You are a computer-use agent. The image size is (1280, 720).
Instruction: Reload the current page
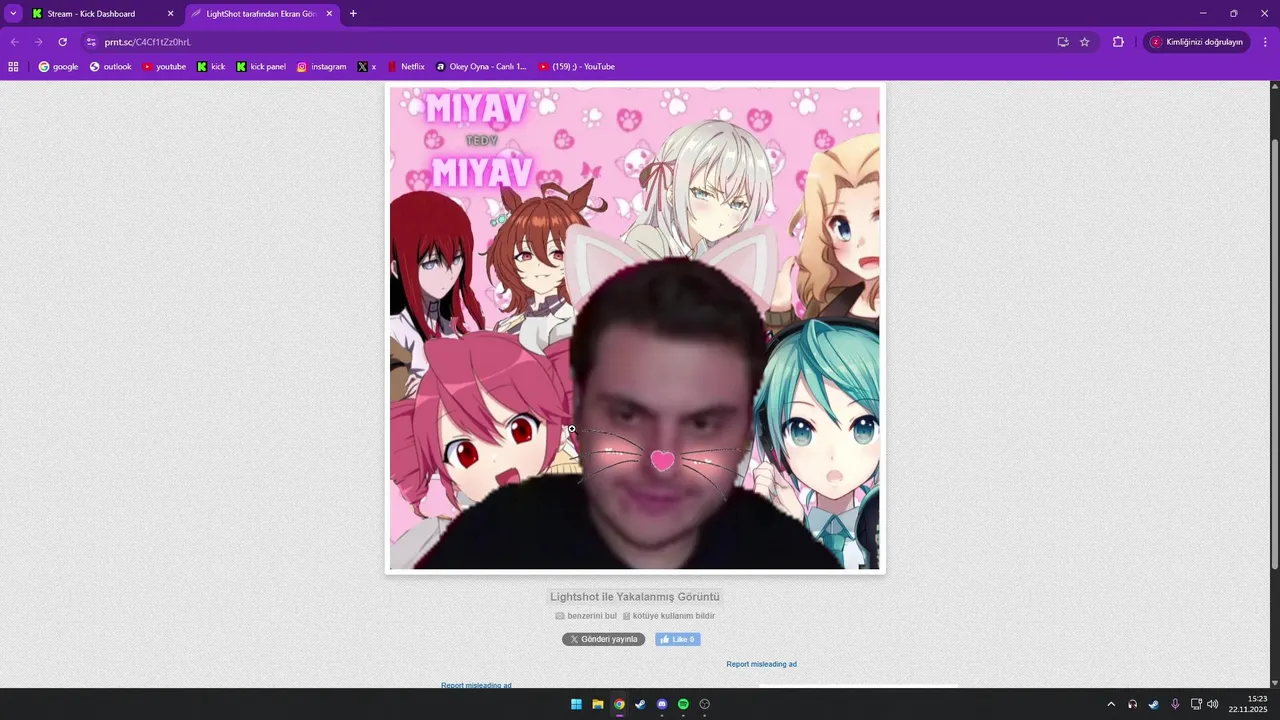[63, 42]
